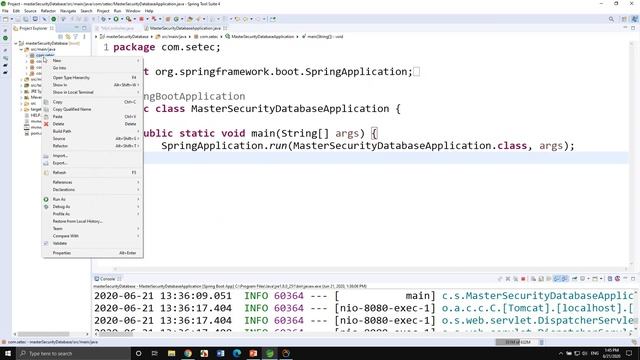The width and height of the screenshot is (640, 360).
Task: Expand the target folder node
Action: click(x=21, y=109)
